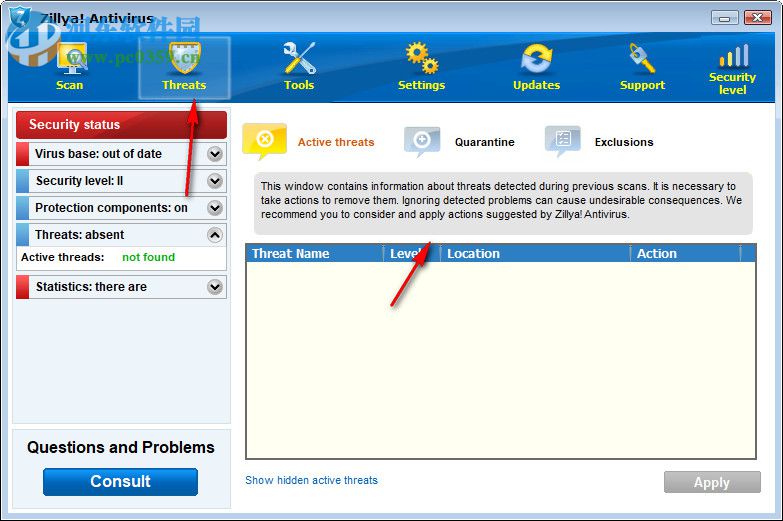The height and width of the screenshot is (521, 783).
Task: Sort by Location column header
Action: click(535, 253)
